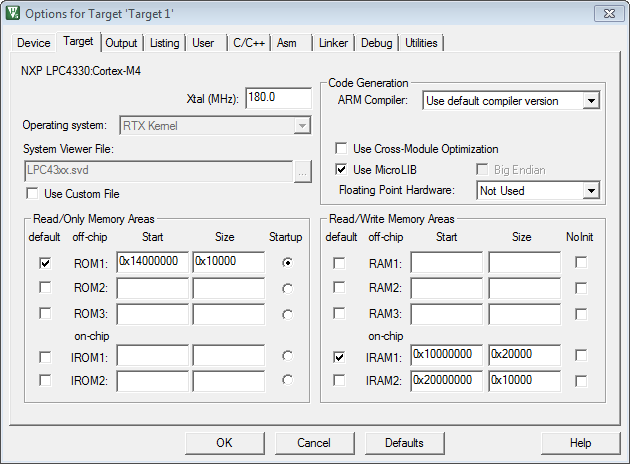Click the IRAM2 Start address field

click(x=446, y=380)
